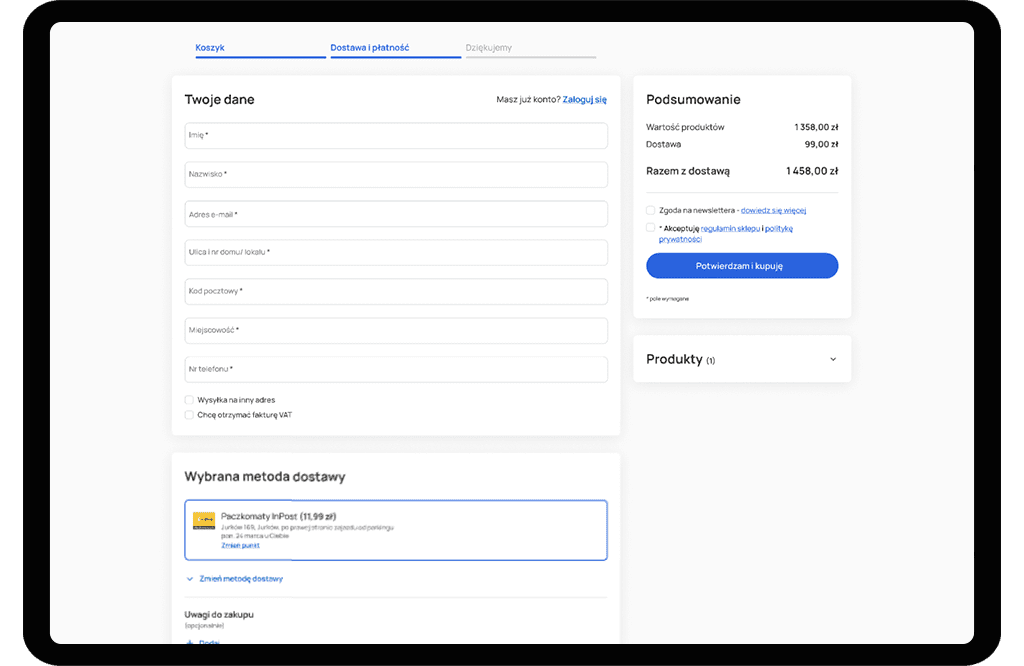The image size is (1024, 666).
Task: Click the Dziękujemy step tab
Action: (530, 48)
